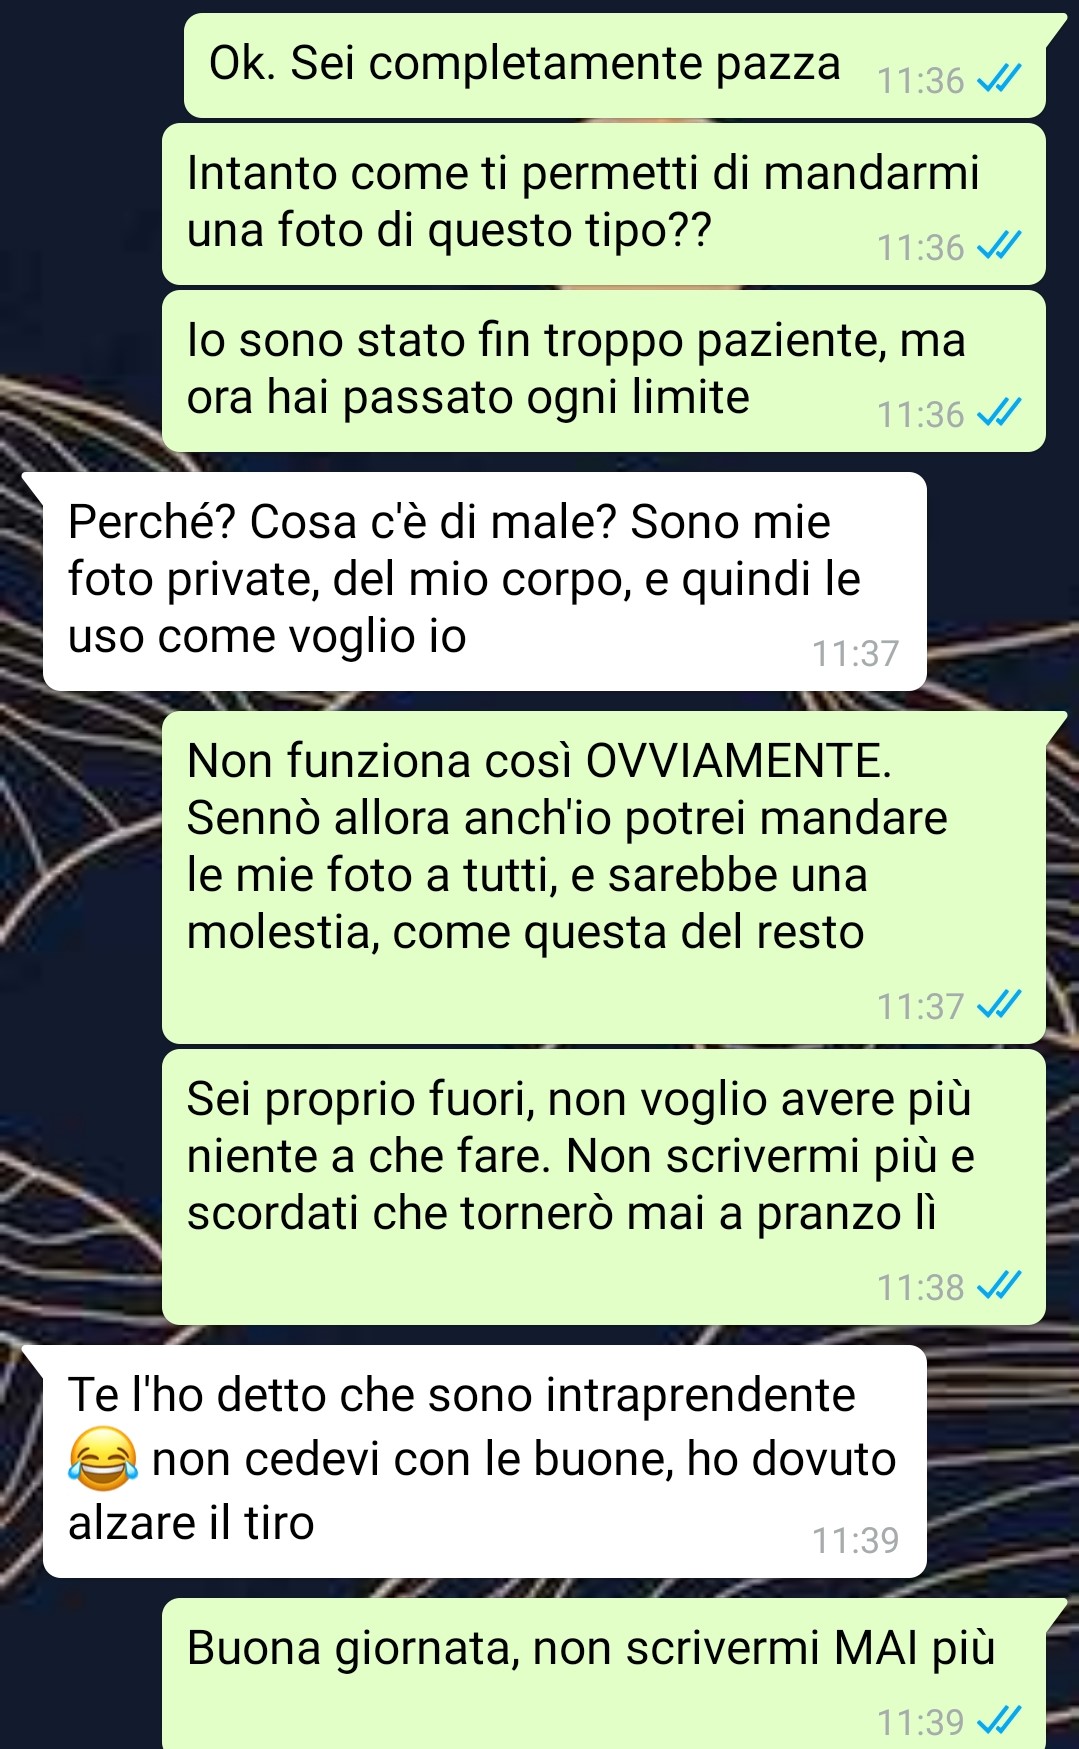
Task: Click the read receipt ticks on 'Sei proprio fuori' message
Action: [999, 1286]
